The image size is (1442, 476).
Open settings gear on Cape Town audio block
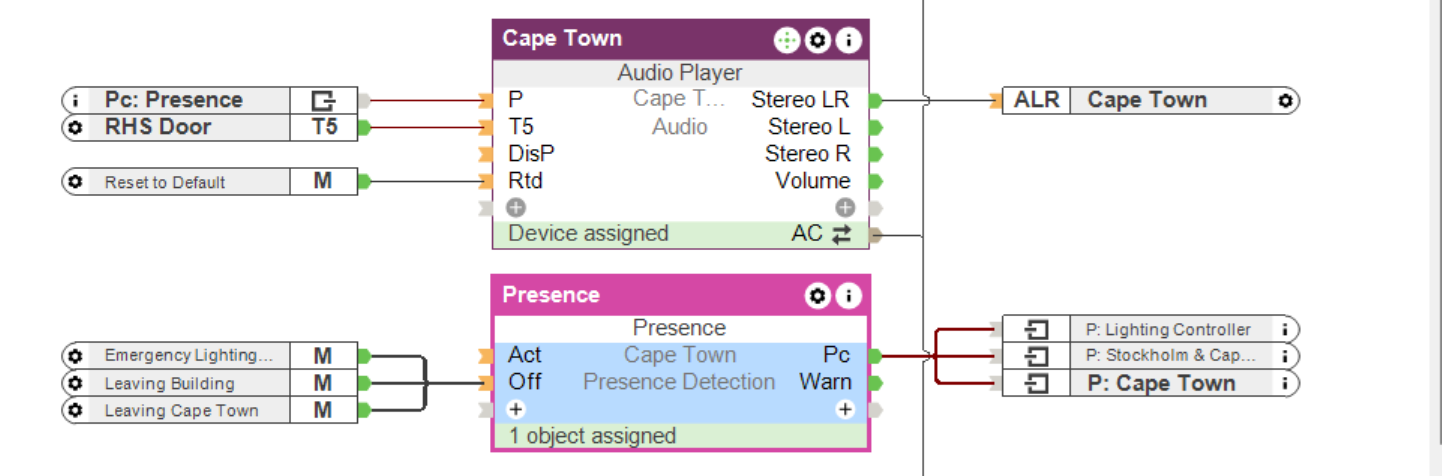point(818,40)
